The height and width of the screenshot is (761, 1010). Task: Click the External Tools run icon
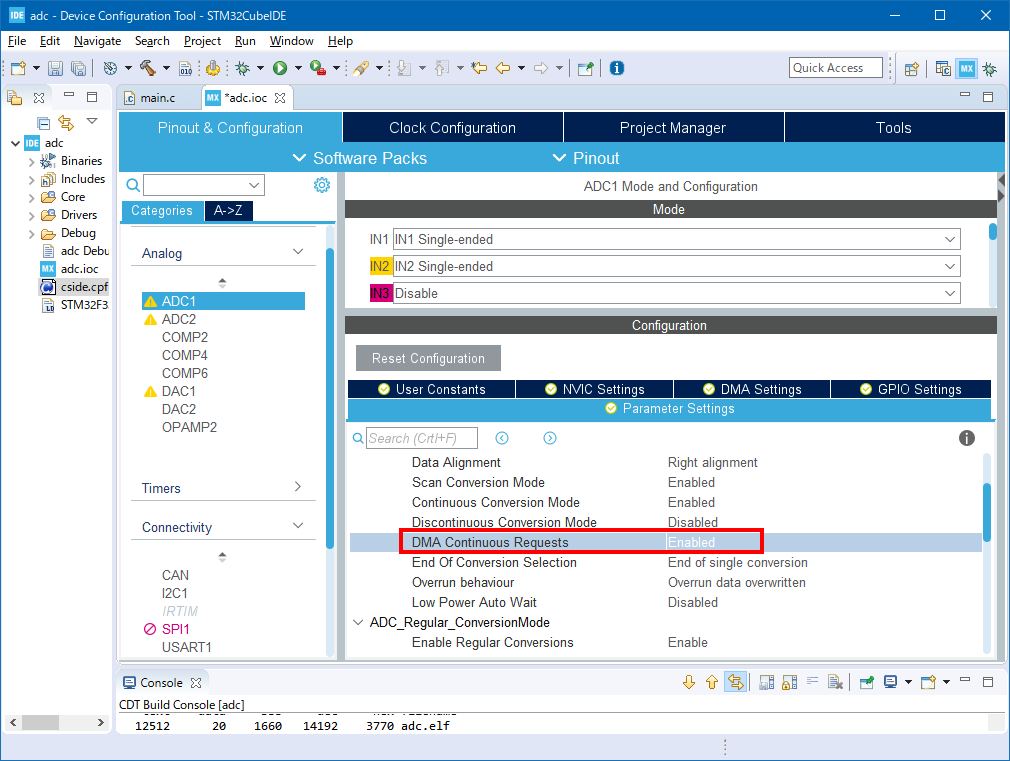318,68
